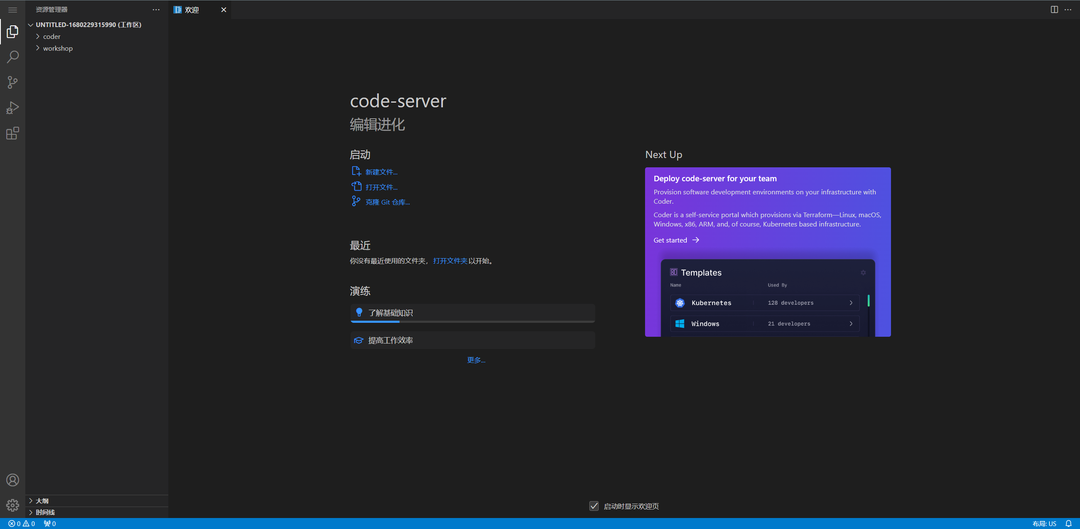Expand the coder folder
This screenshot has width=1080, height=529.
coord(96,37)
